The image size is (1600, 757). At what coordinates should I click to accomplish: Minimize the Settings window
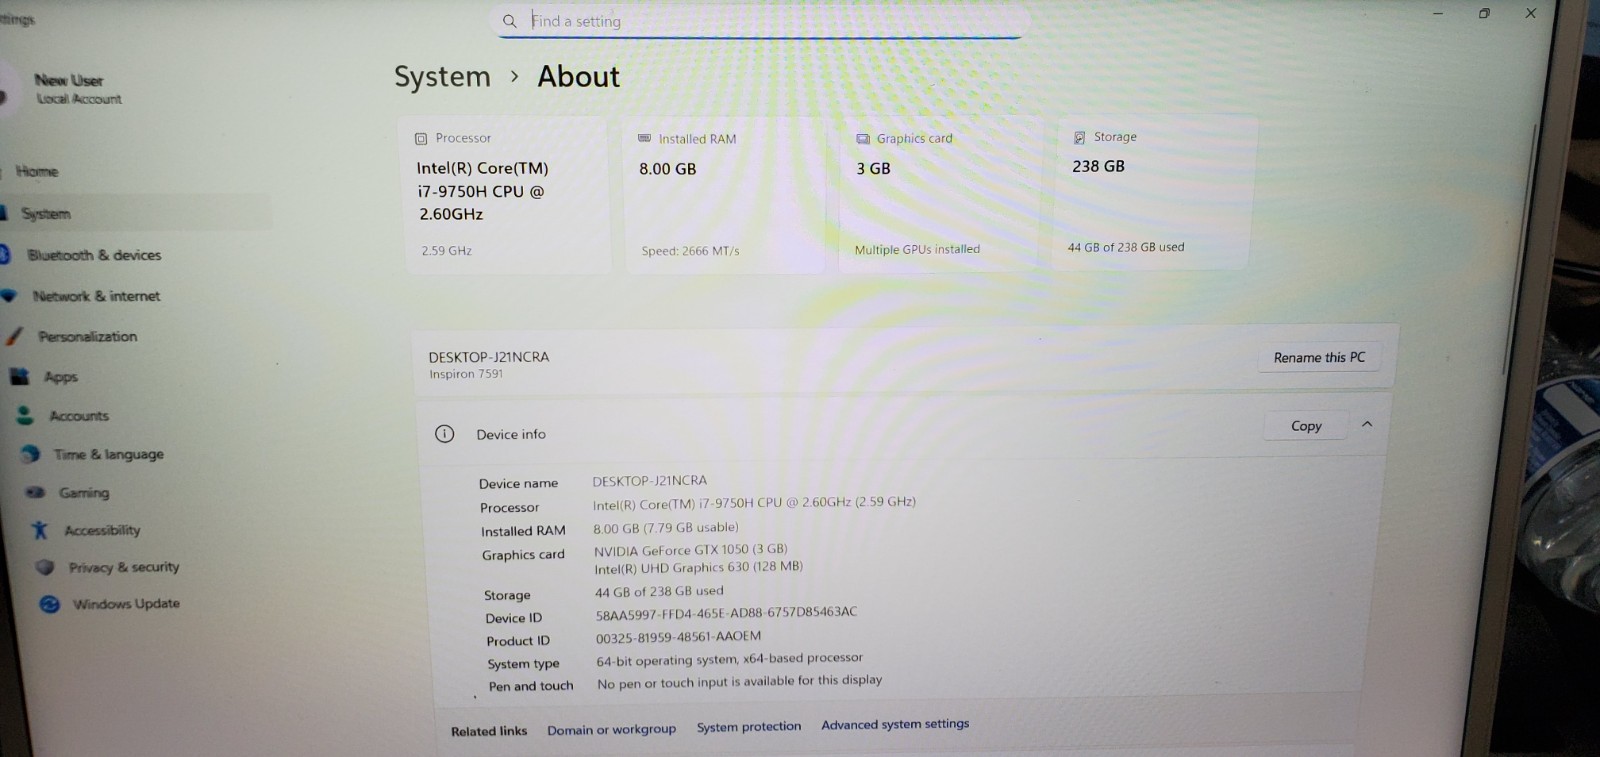[x=1438, y=13]
